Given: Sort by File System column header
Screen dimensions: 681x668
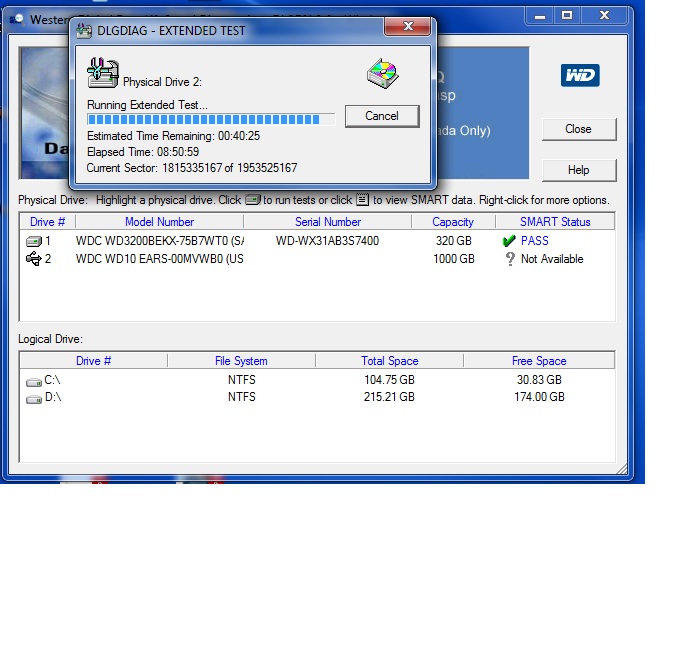Looking at the screenshot, I should (241, 361).
